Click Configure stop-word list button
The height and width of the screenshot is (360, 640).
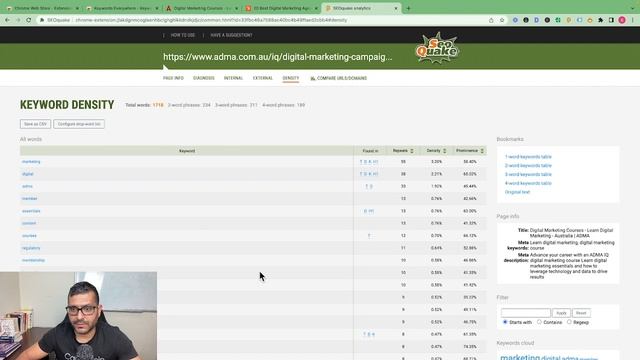pos(79,124)
